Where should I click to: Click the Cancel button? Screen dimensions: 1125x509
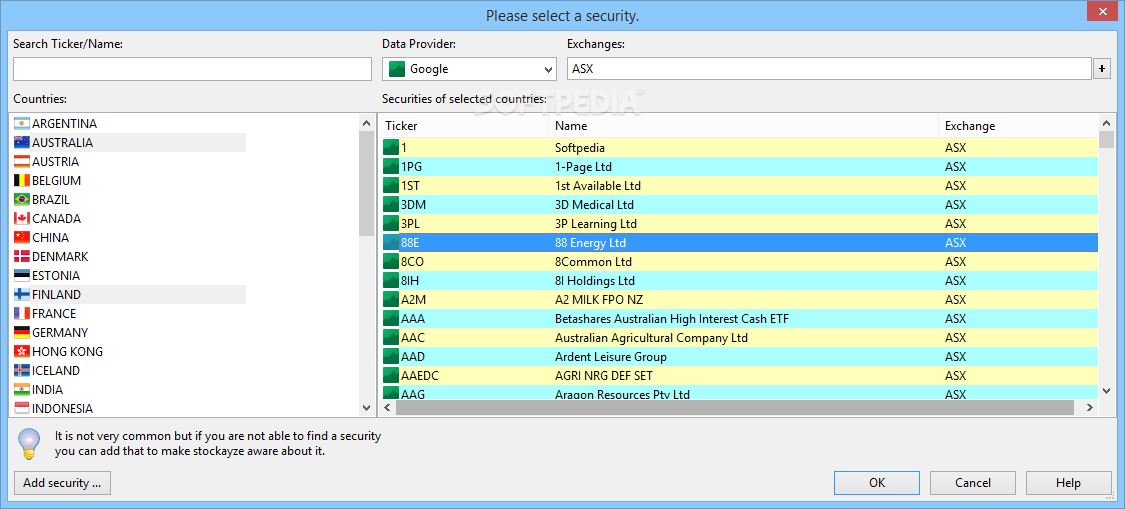coord(973,483)
